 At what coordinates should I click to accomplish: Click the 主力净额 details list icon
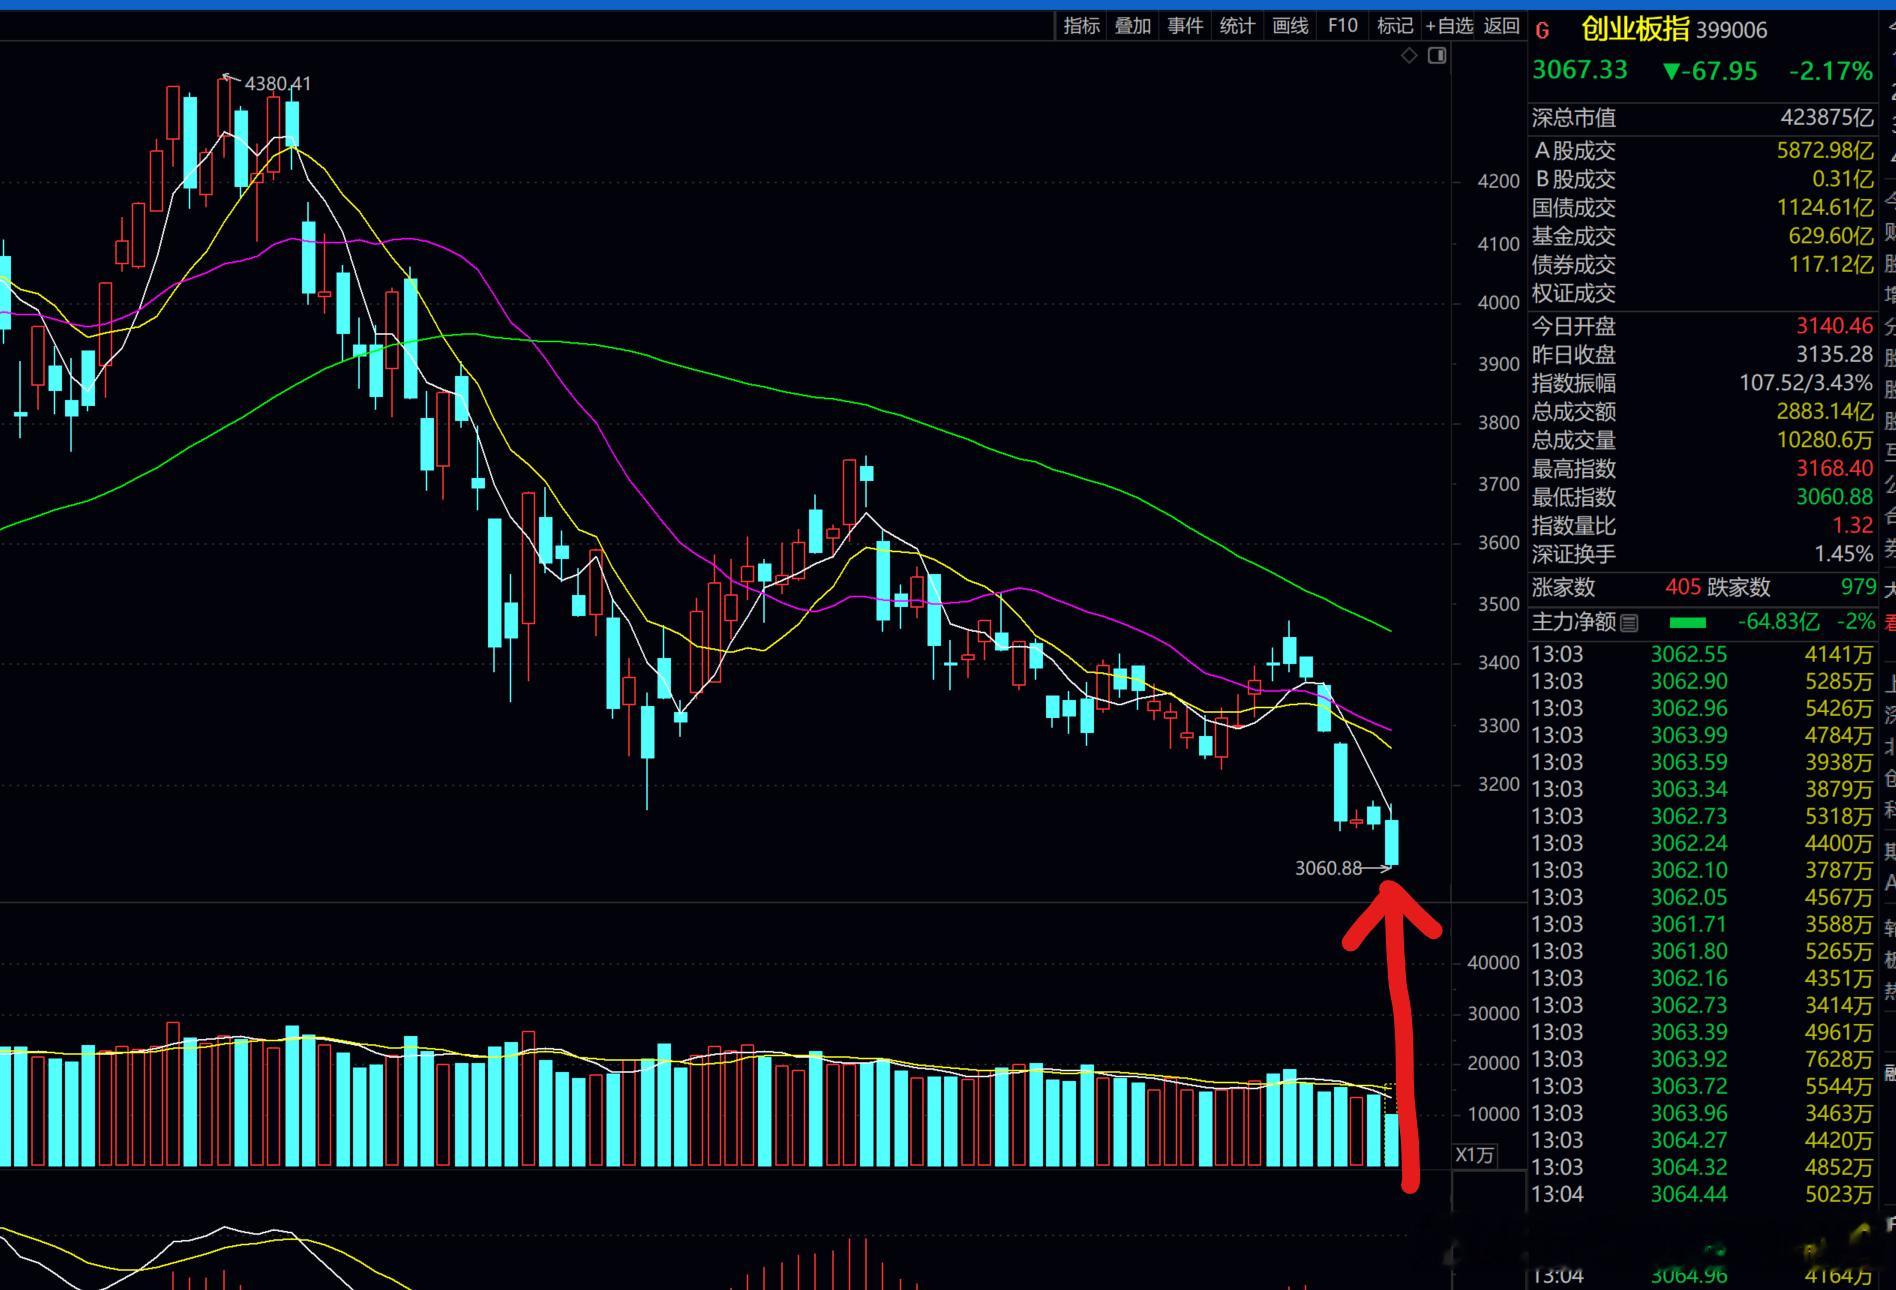(1629, 623)
